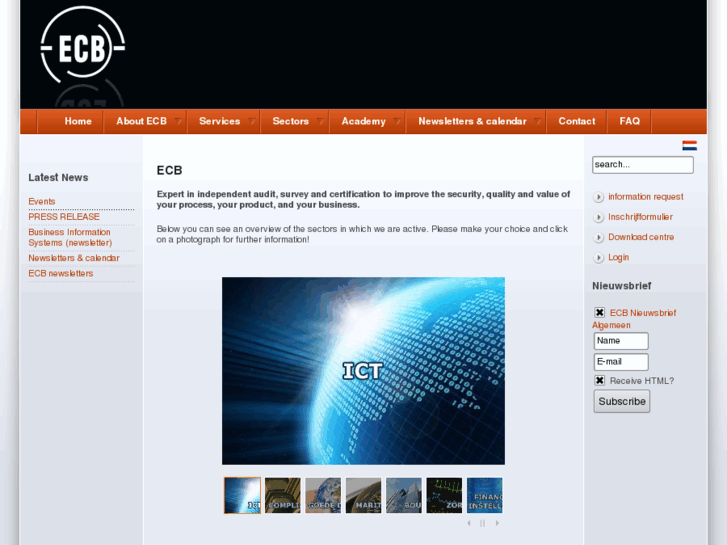Open Academy menu
The width and height of the screenshot is (727, 545).
point(364,122)
